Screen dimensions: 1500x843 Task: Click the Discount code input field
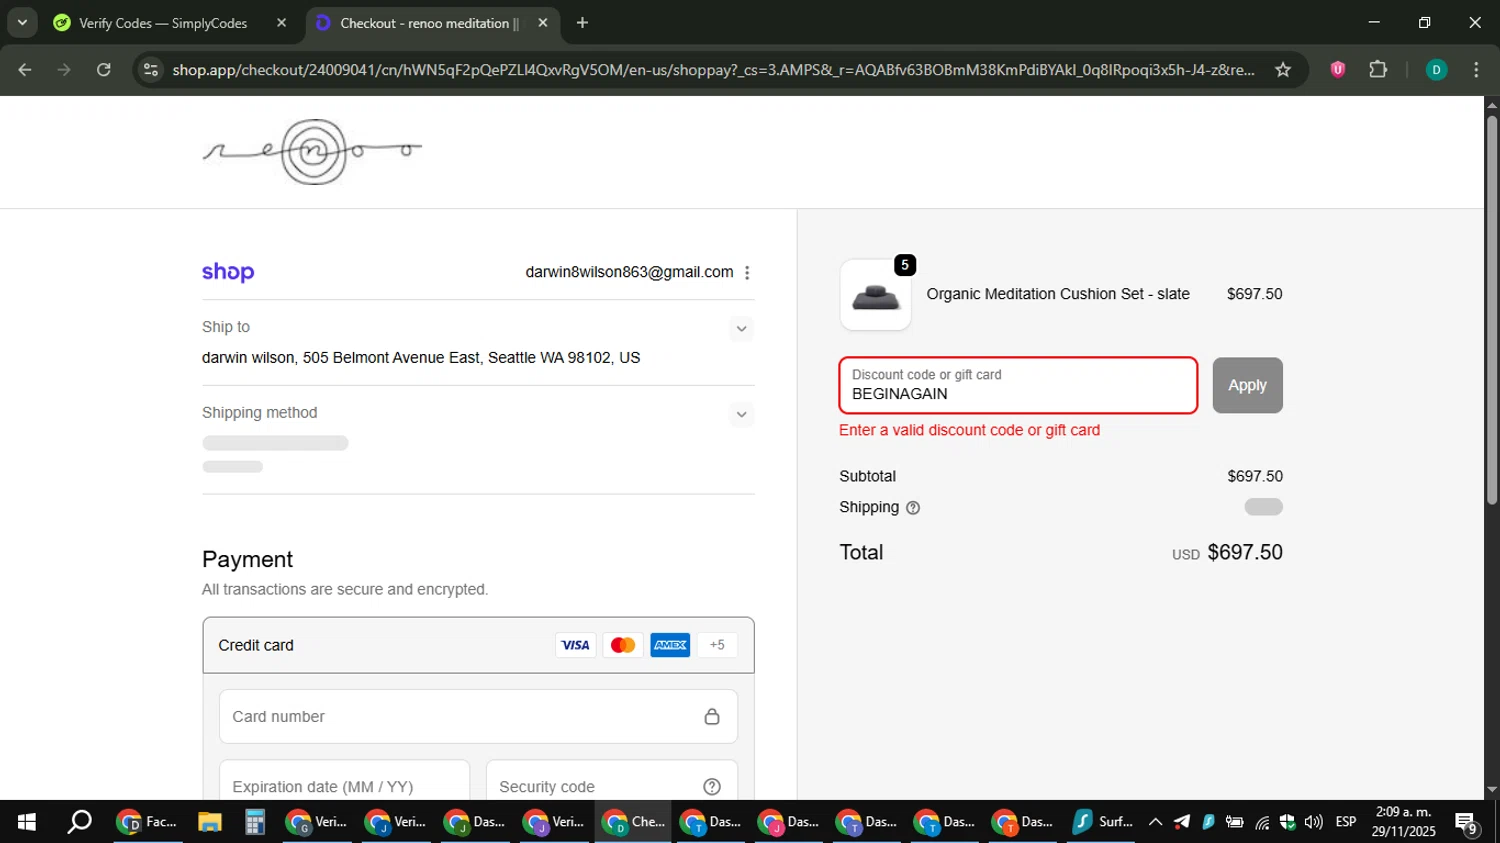click(1018, 385)
